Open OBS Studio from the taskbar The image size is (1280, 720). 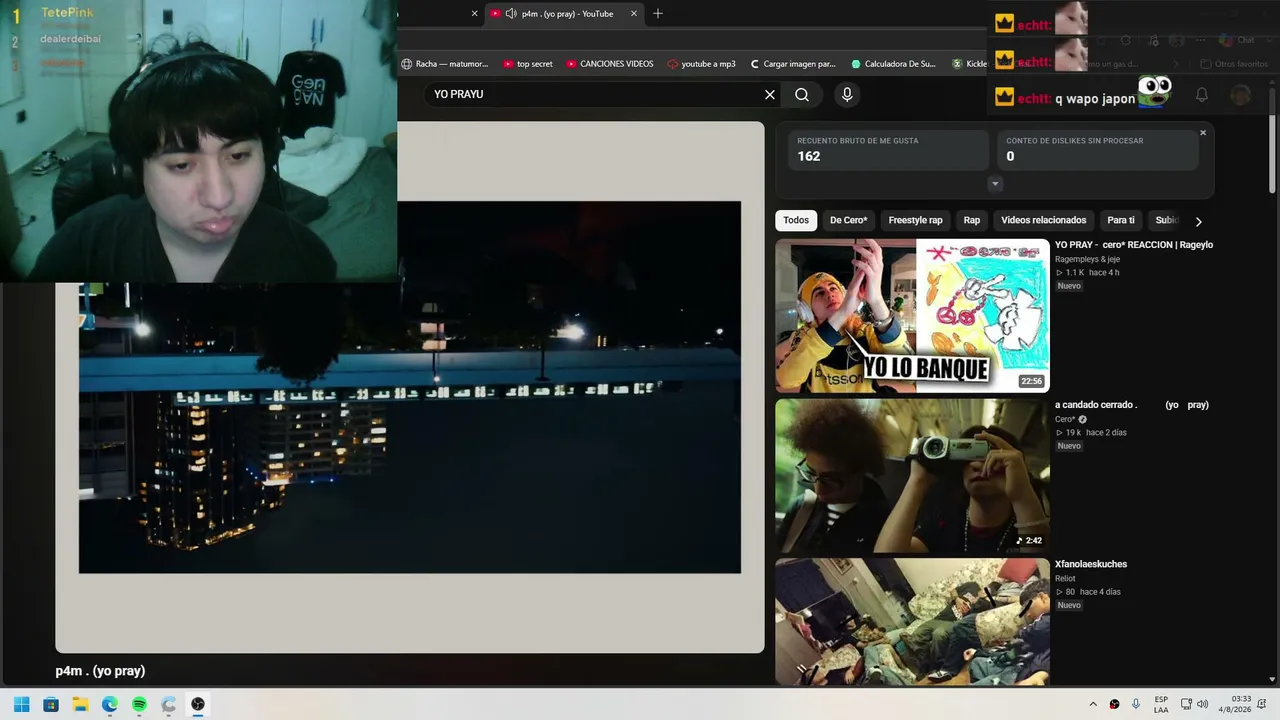[198, 704]
